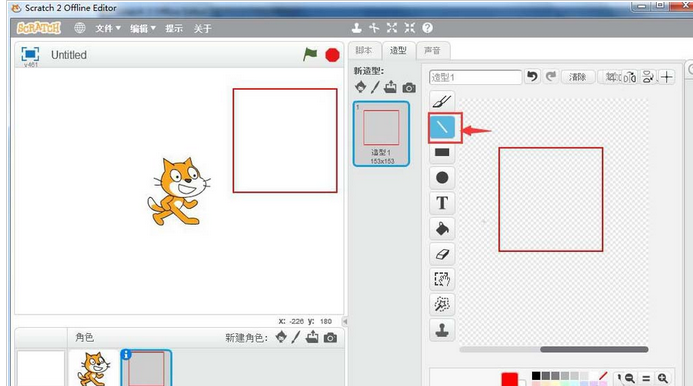Paint a new costume
The width and height of the screenshot is (693, 386).
[375, 87]
